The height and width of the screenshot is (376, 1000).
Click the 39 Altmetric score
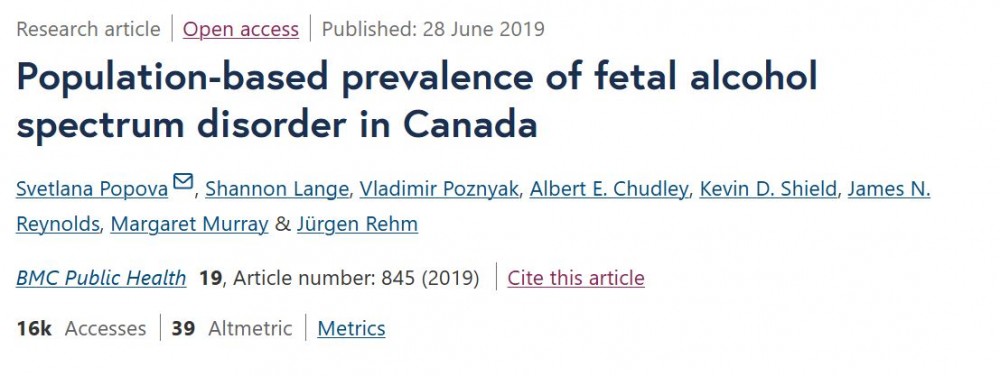pos(232,328)
